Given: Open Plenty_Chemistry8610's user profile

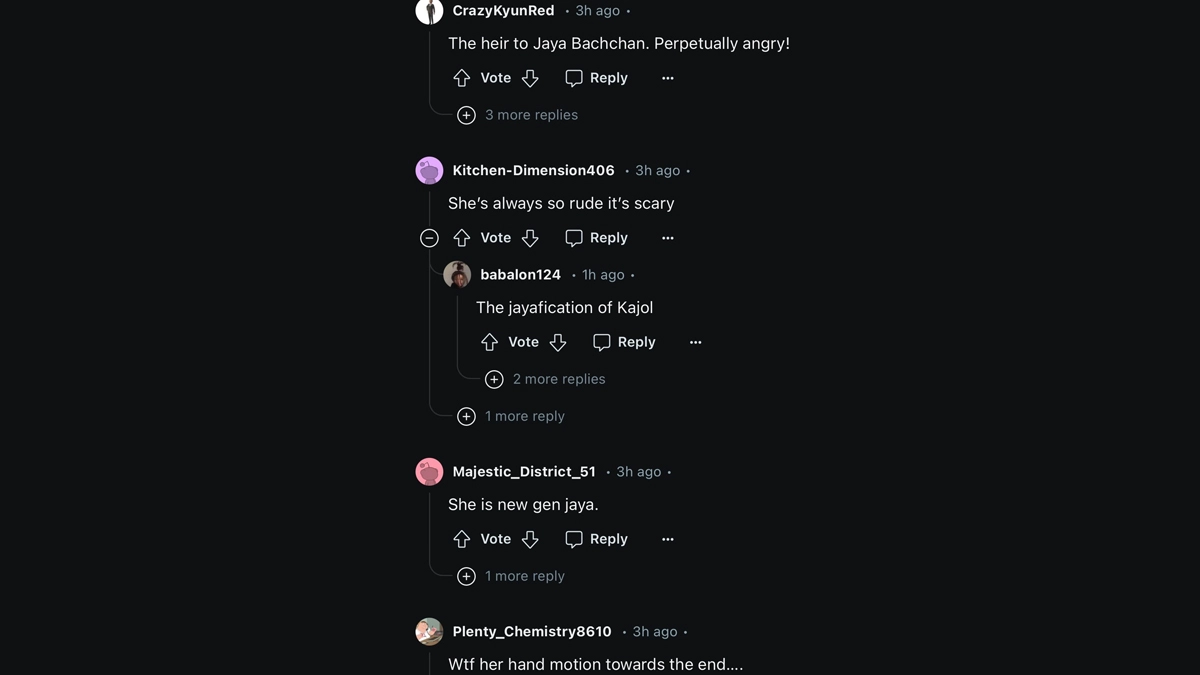Looking at the screenshot, I should 532,632.
